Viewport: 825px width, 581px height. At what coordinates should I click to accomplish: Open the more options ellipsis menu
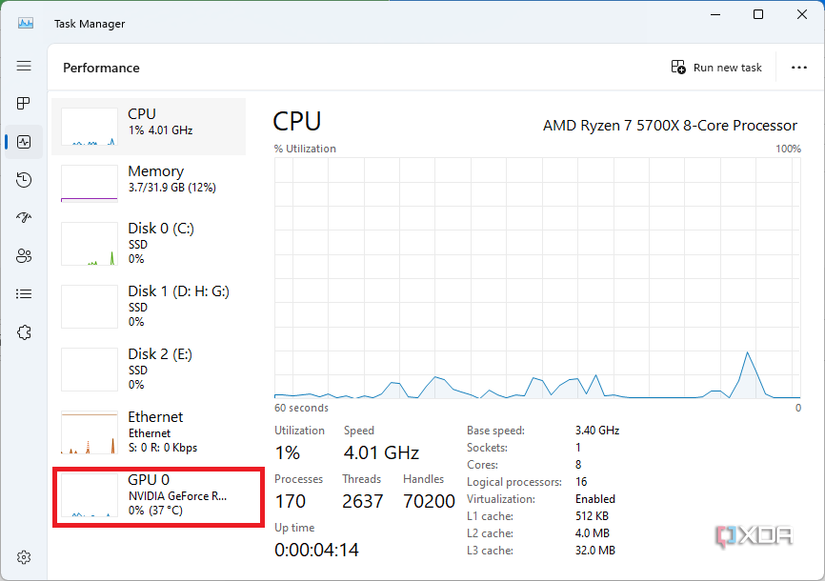(x=798, y=67)
